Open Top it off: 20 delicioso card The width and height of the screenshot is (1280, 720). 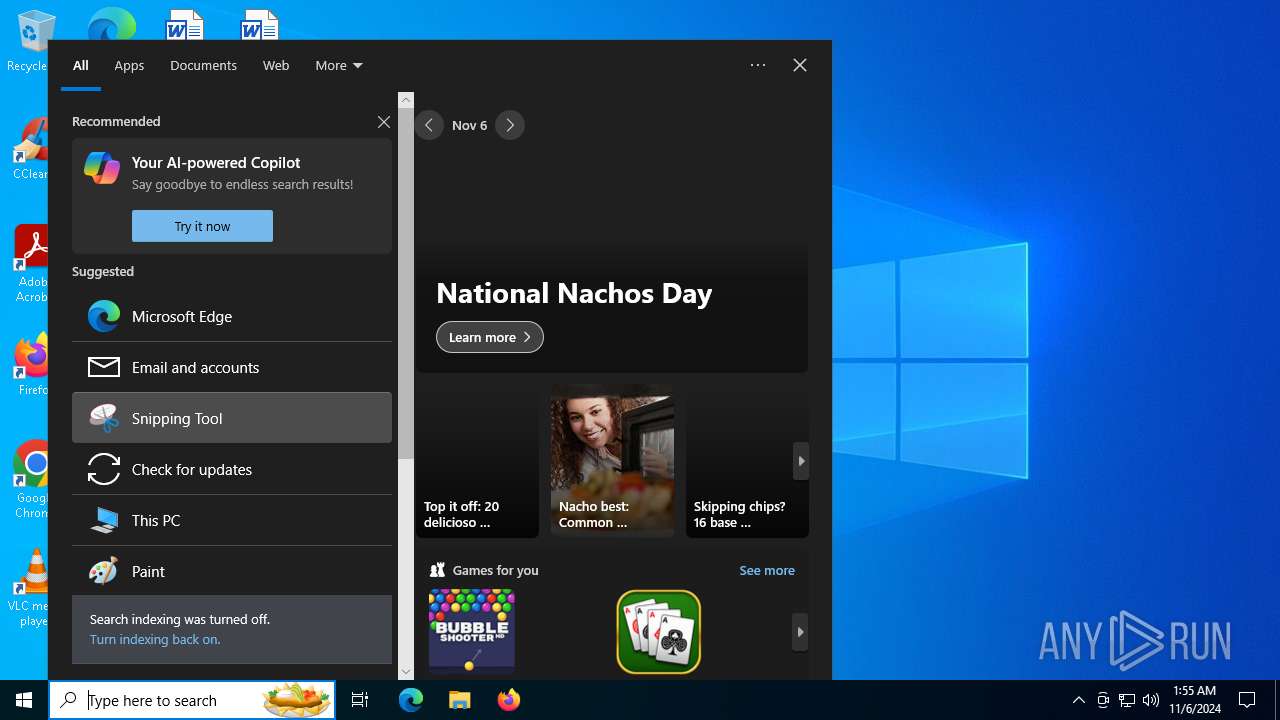[478, 461]
